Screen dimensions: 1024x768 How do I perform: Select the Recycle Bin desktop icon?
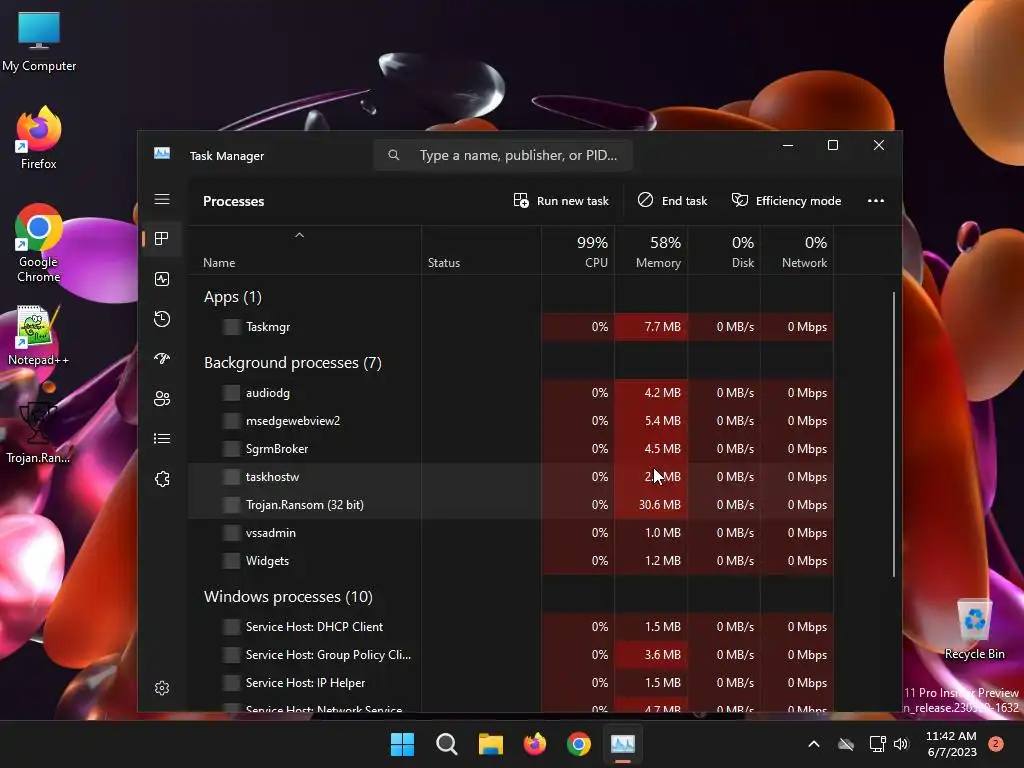[974, 630]
